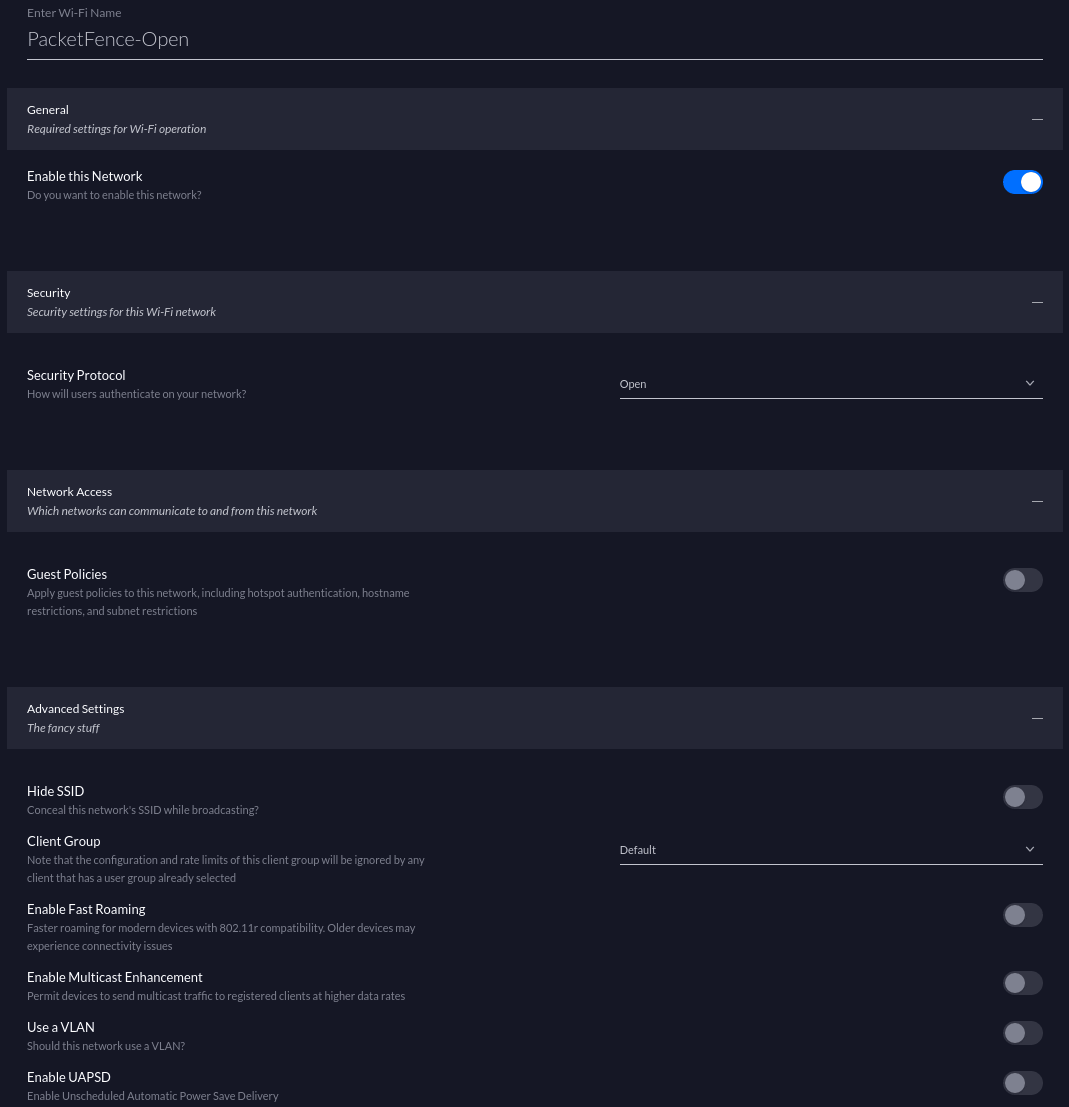The height and width of the screenshot is (1107, 1069).
Task: Collapse the General section minus icon
Action: [1037, 119]
